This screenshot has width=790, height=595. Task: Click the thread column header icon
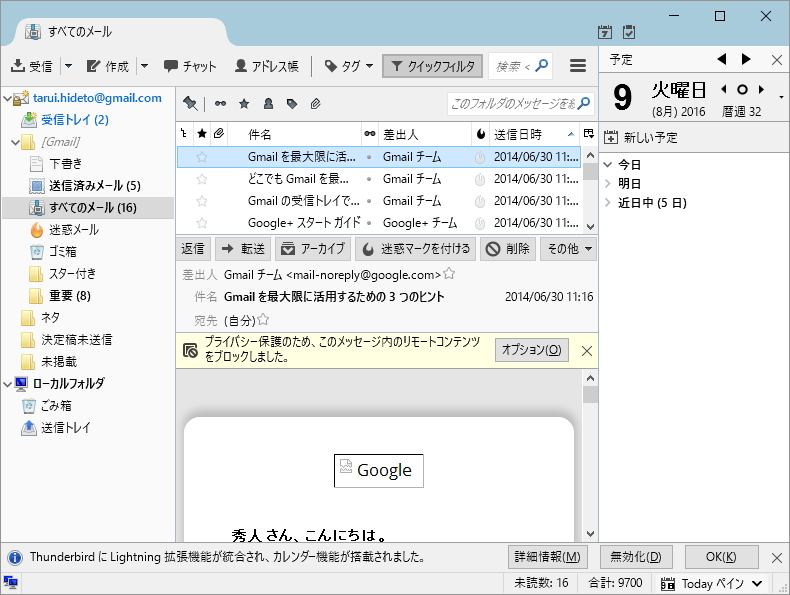click(x=184, y=134)
